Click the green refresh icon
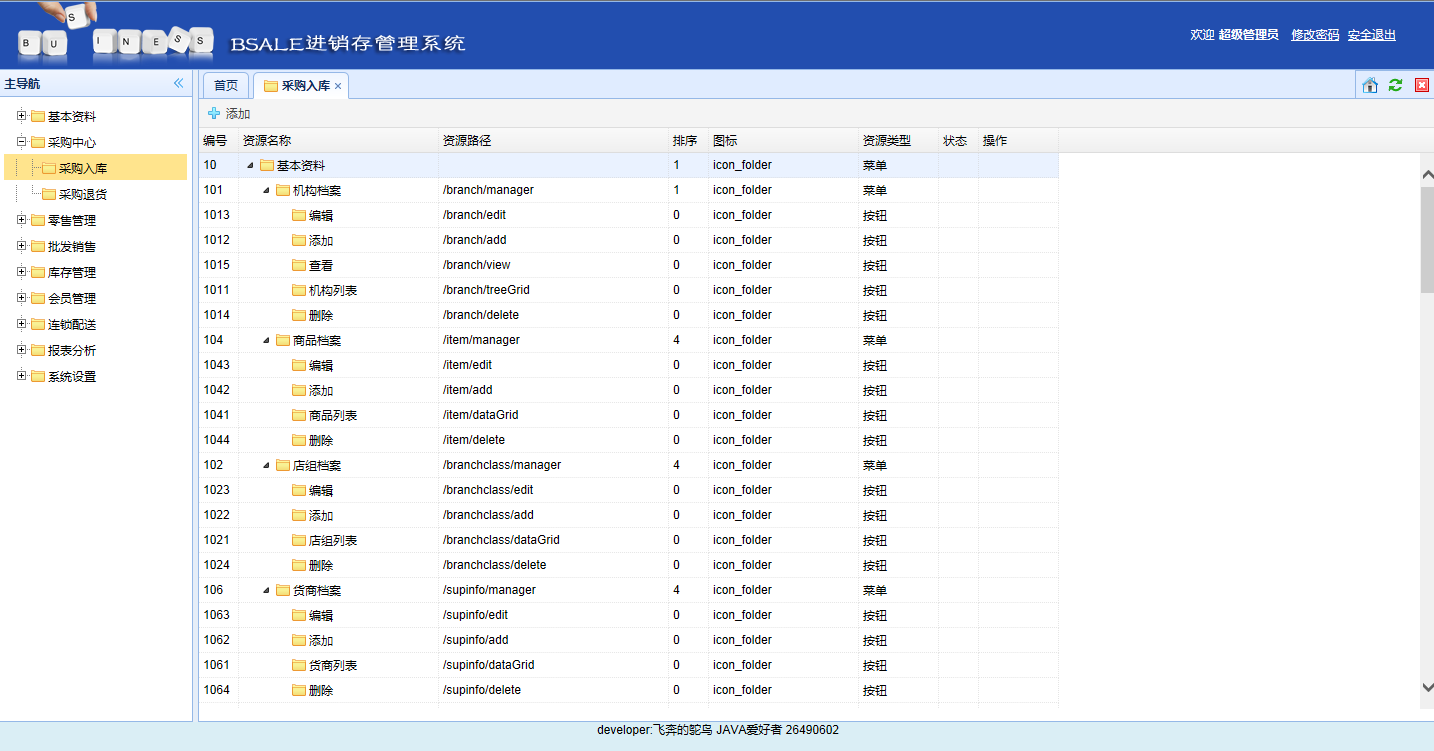 pos(1395,86)
